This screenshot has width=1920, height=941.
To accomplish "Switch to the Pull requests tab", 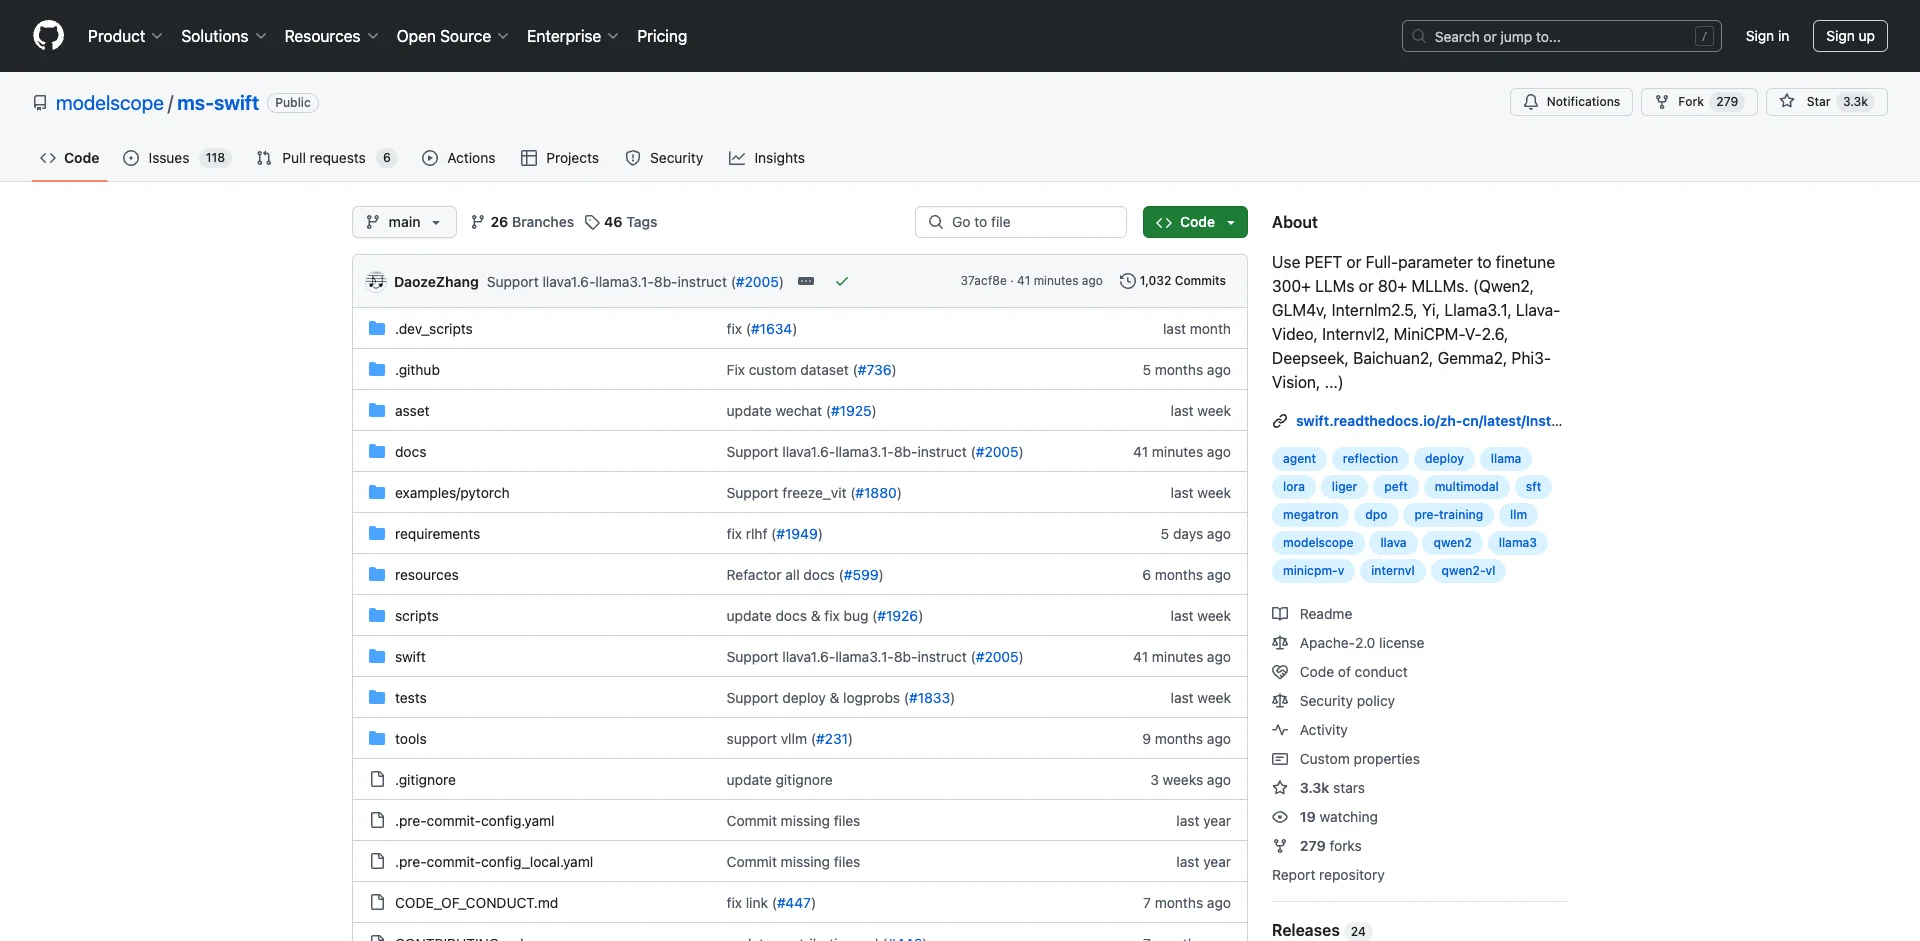I will point(327,158).
